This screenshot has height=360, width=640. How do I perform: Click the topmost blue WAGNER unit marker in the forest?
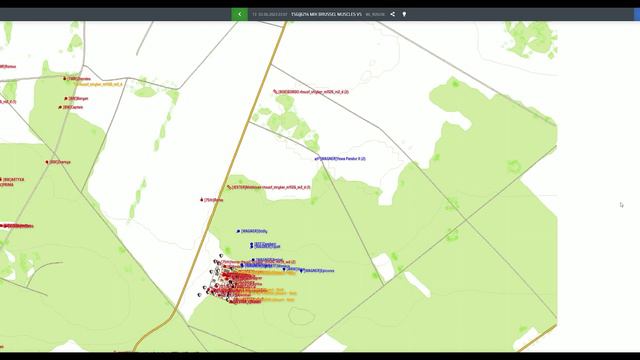coord(238,231)
